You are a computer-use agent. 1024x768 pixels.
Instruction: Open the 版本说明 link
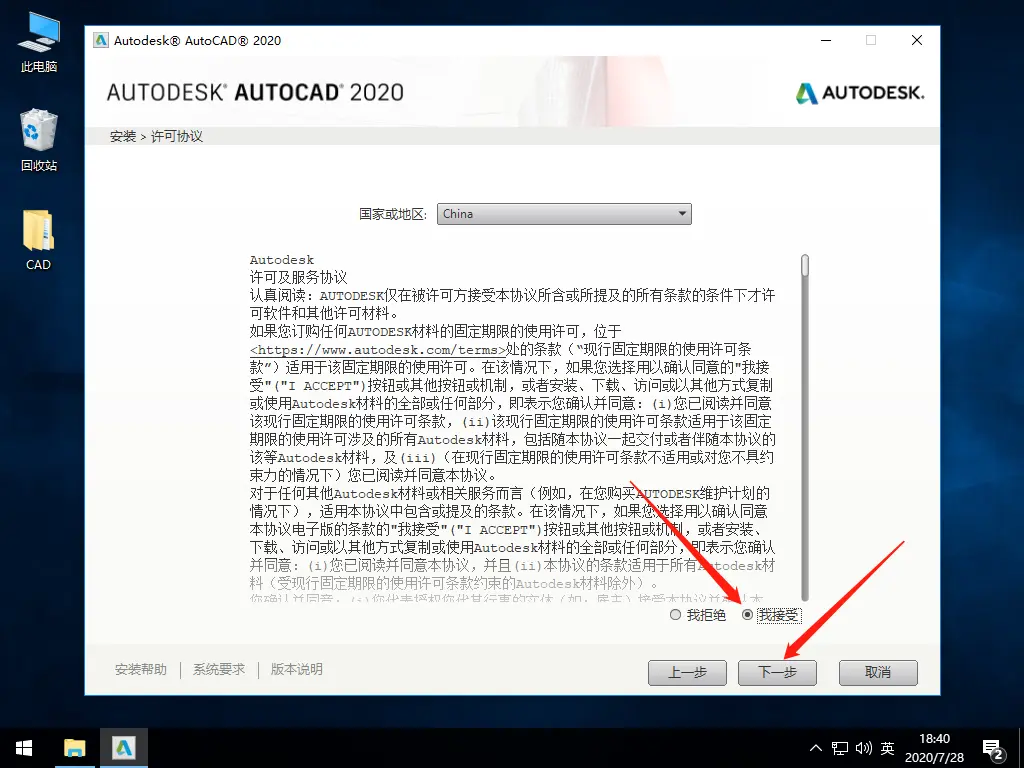coord(296,669)
